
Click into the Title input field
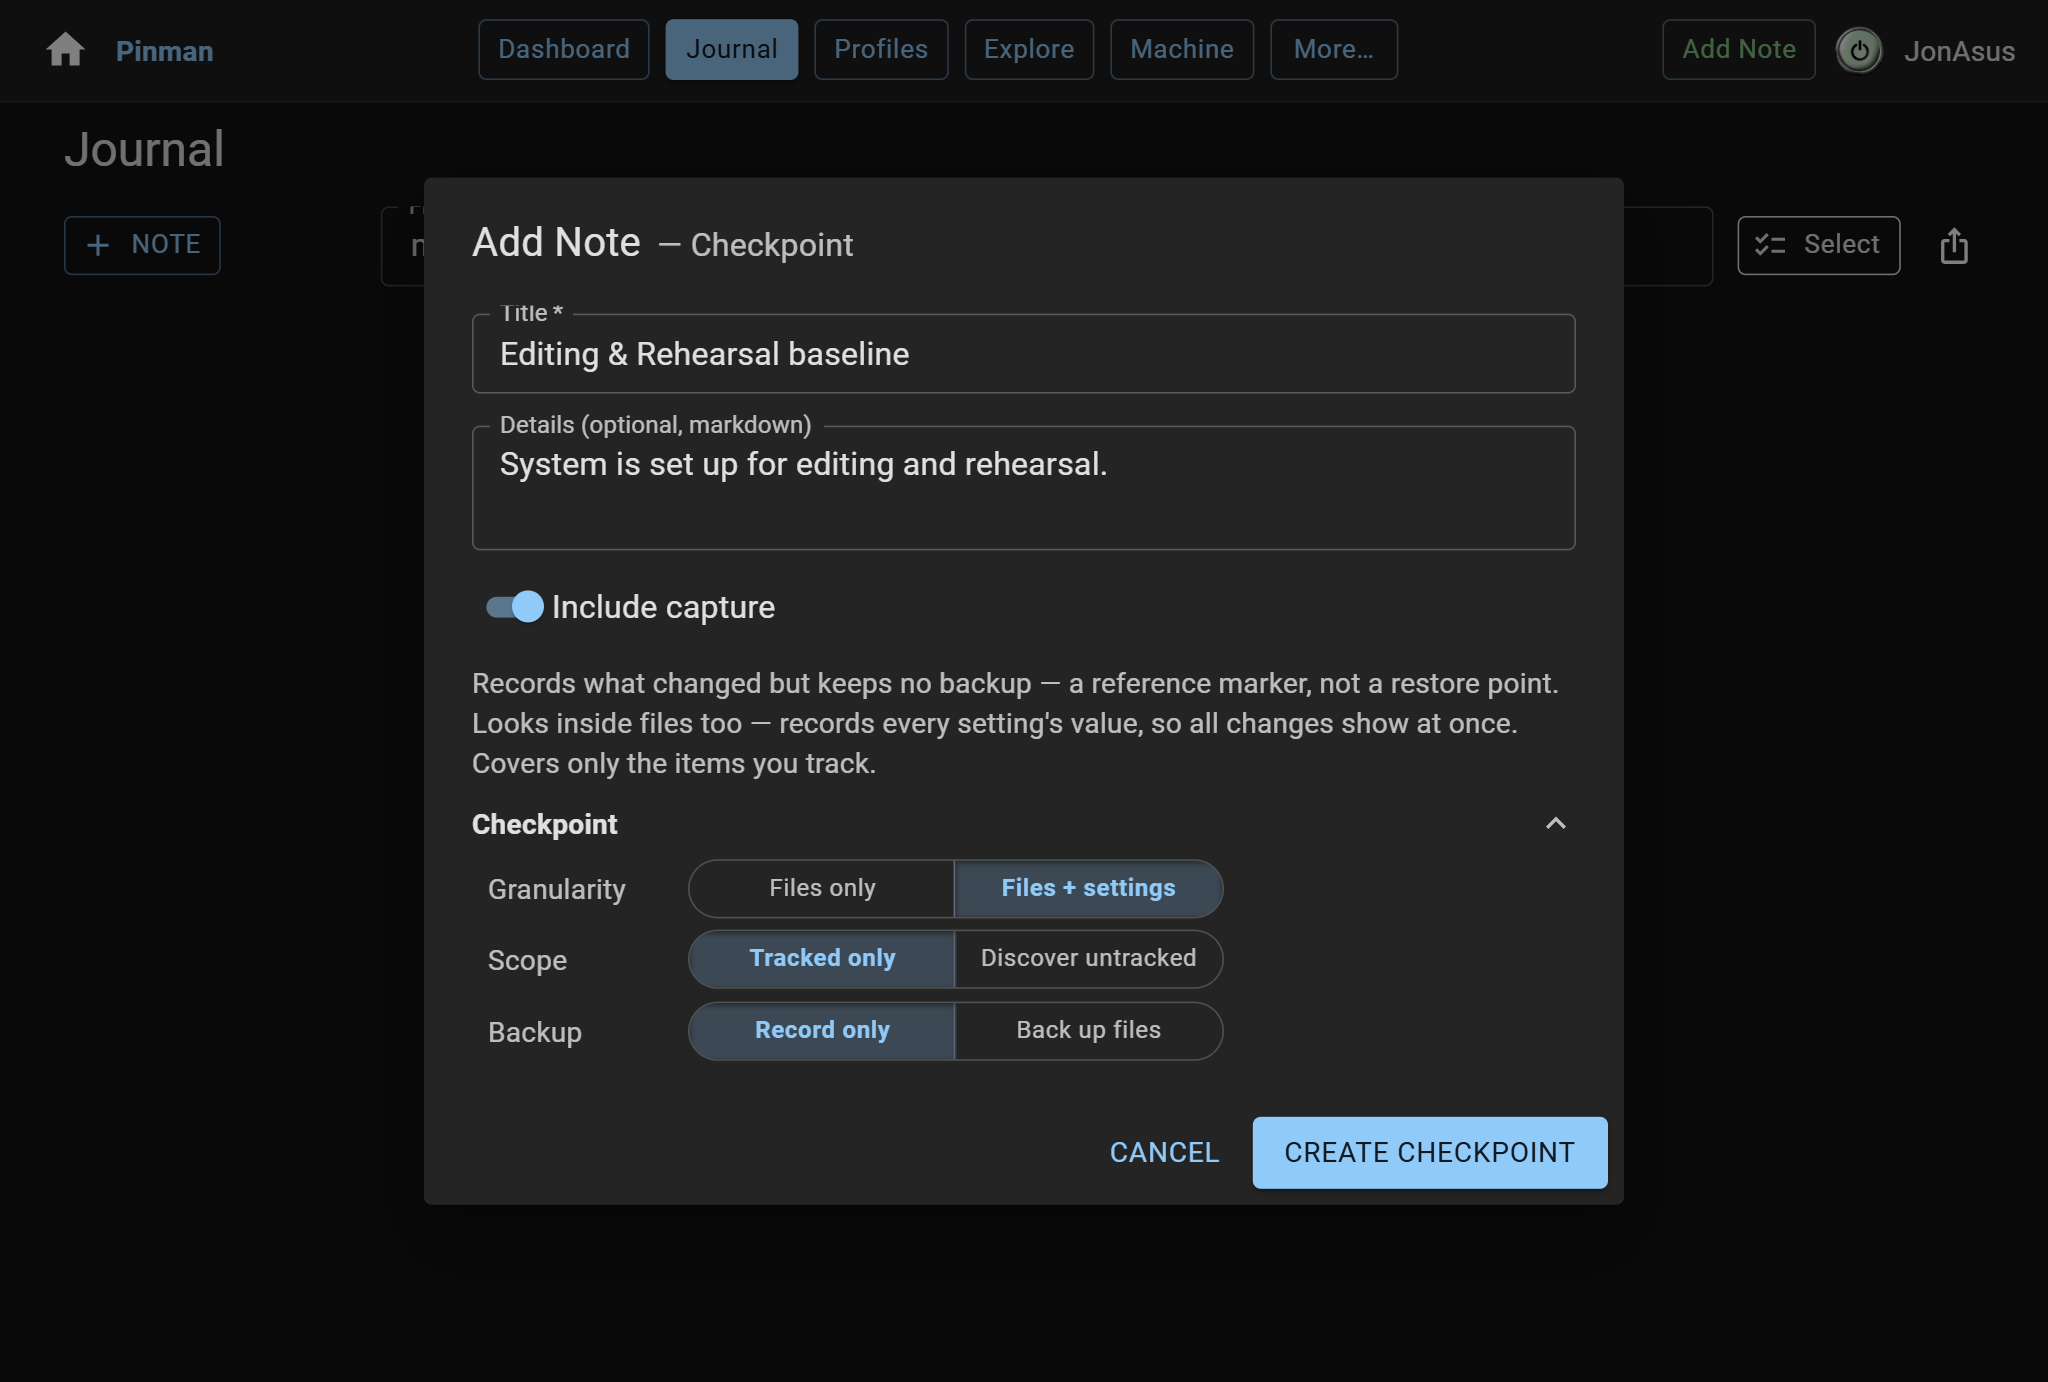coord(1024,354)
